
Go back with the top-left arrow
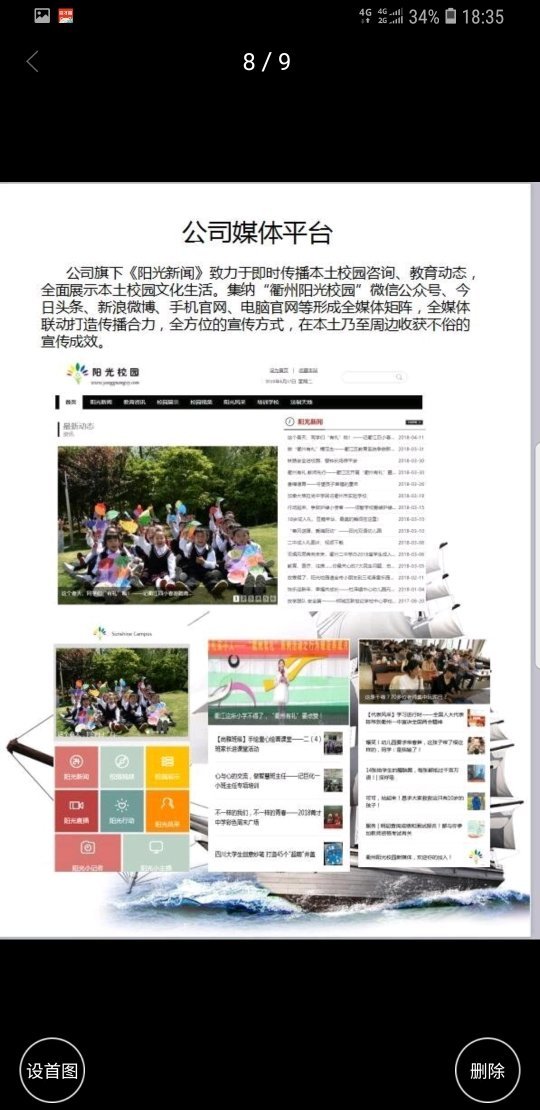tap(32, 62)
